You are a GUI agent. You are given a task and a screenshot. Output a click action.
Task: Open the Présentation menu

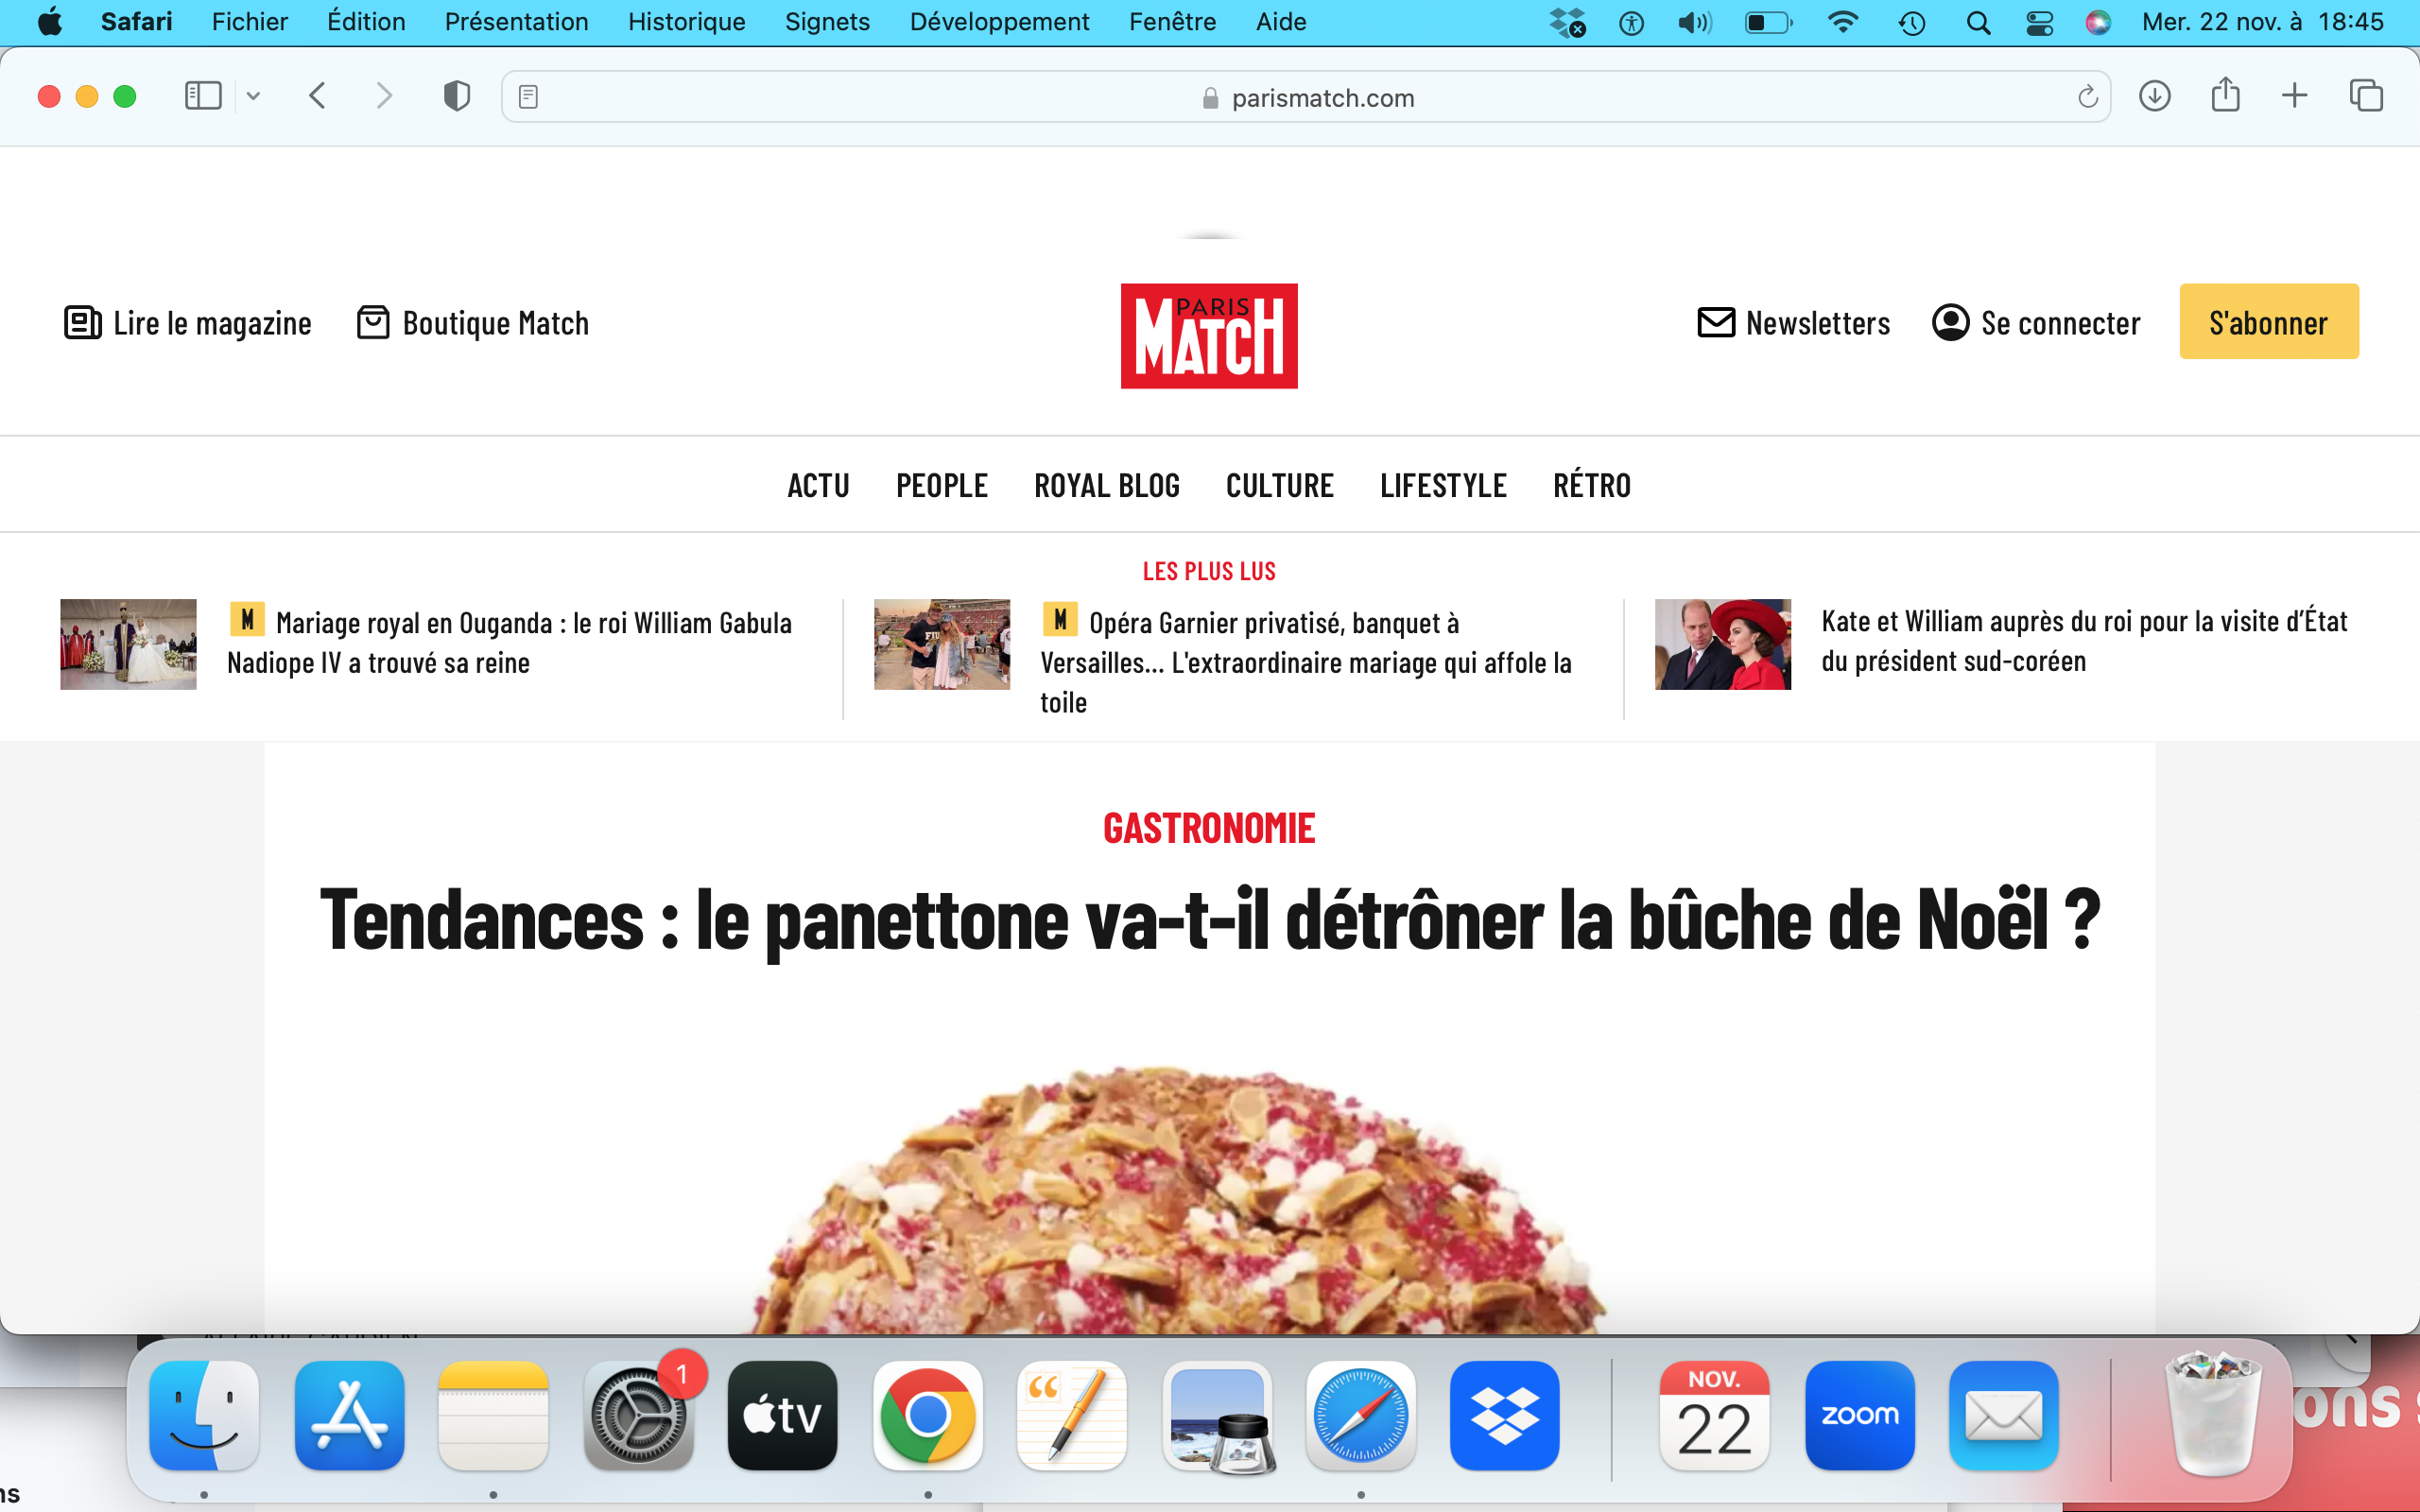tap(516, 22)
